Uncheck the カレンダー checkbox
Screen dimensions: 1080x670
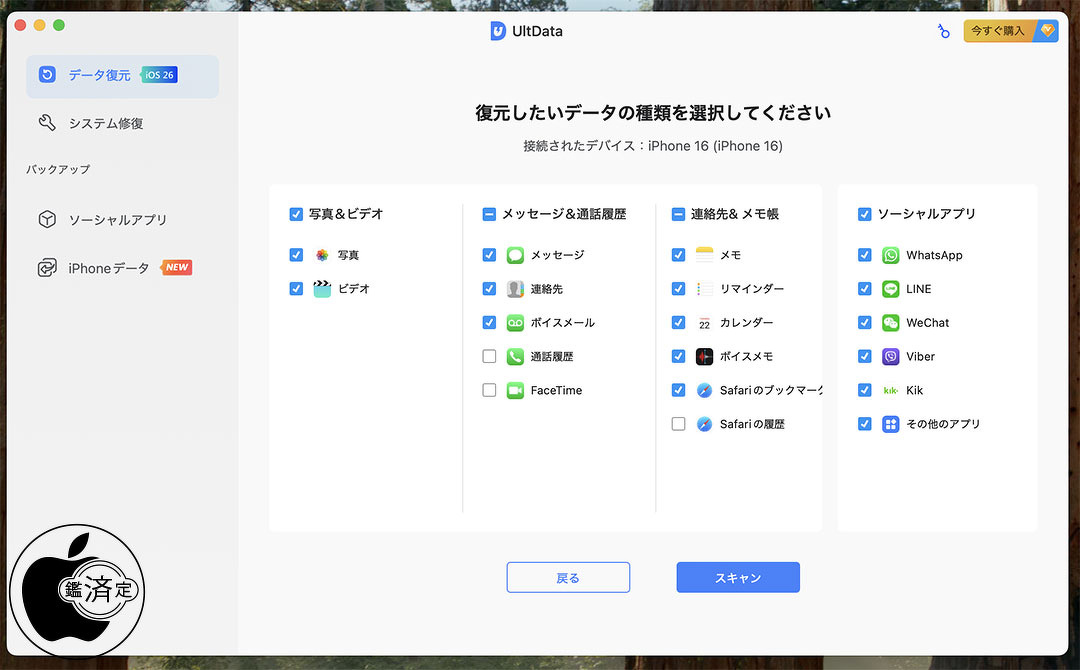pyautogui.click(x=678, y=322)
